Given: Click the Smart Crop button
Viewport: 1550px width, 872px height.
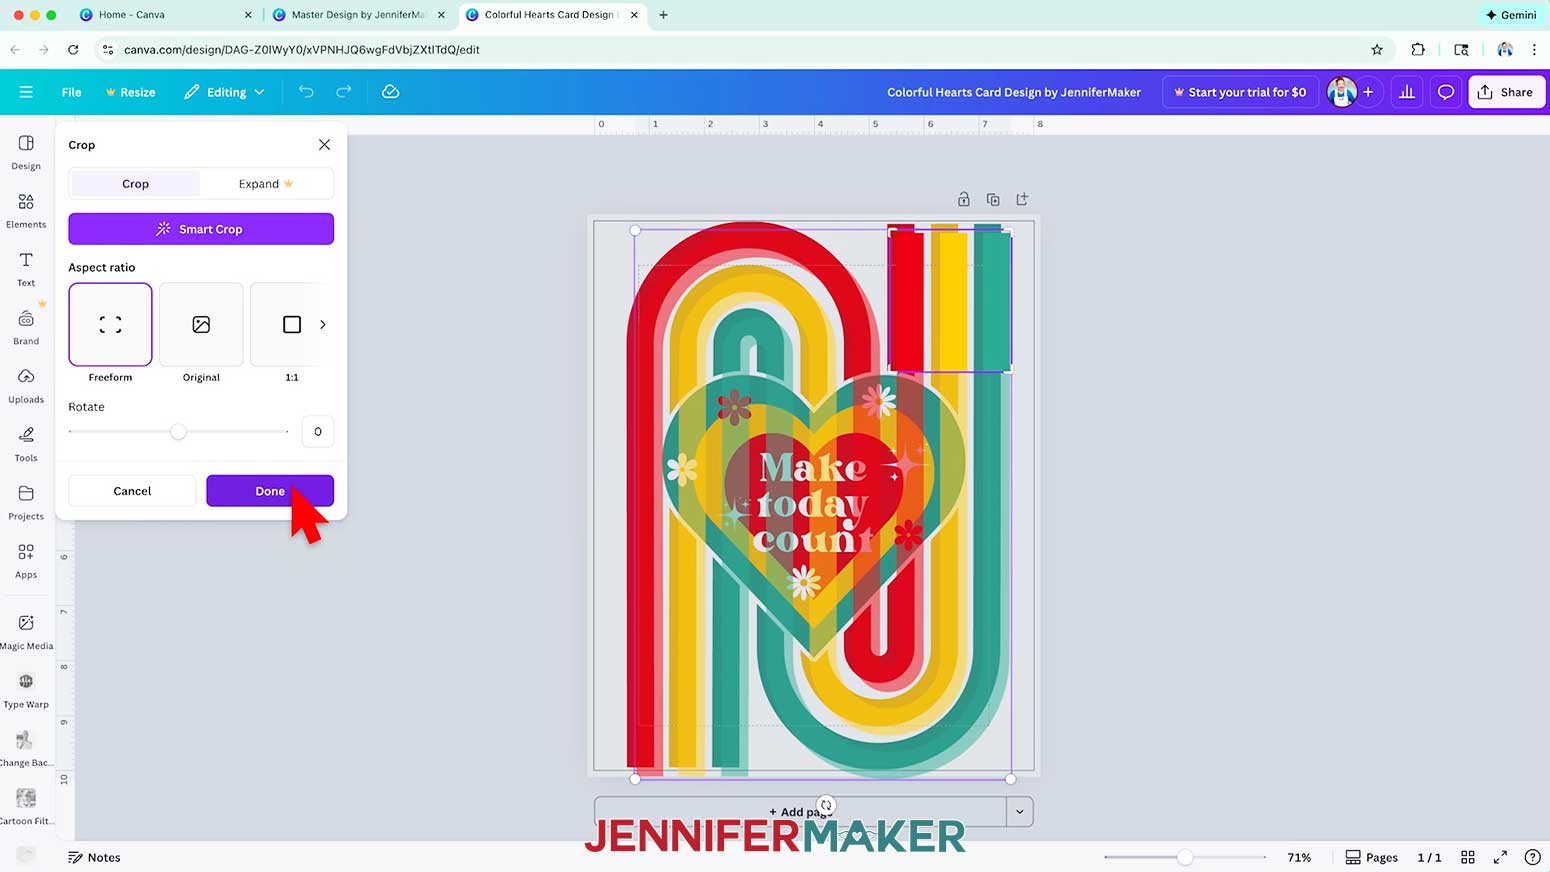Looking at the screenshot, I should click(x=201, y=229).
